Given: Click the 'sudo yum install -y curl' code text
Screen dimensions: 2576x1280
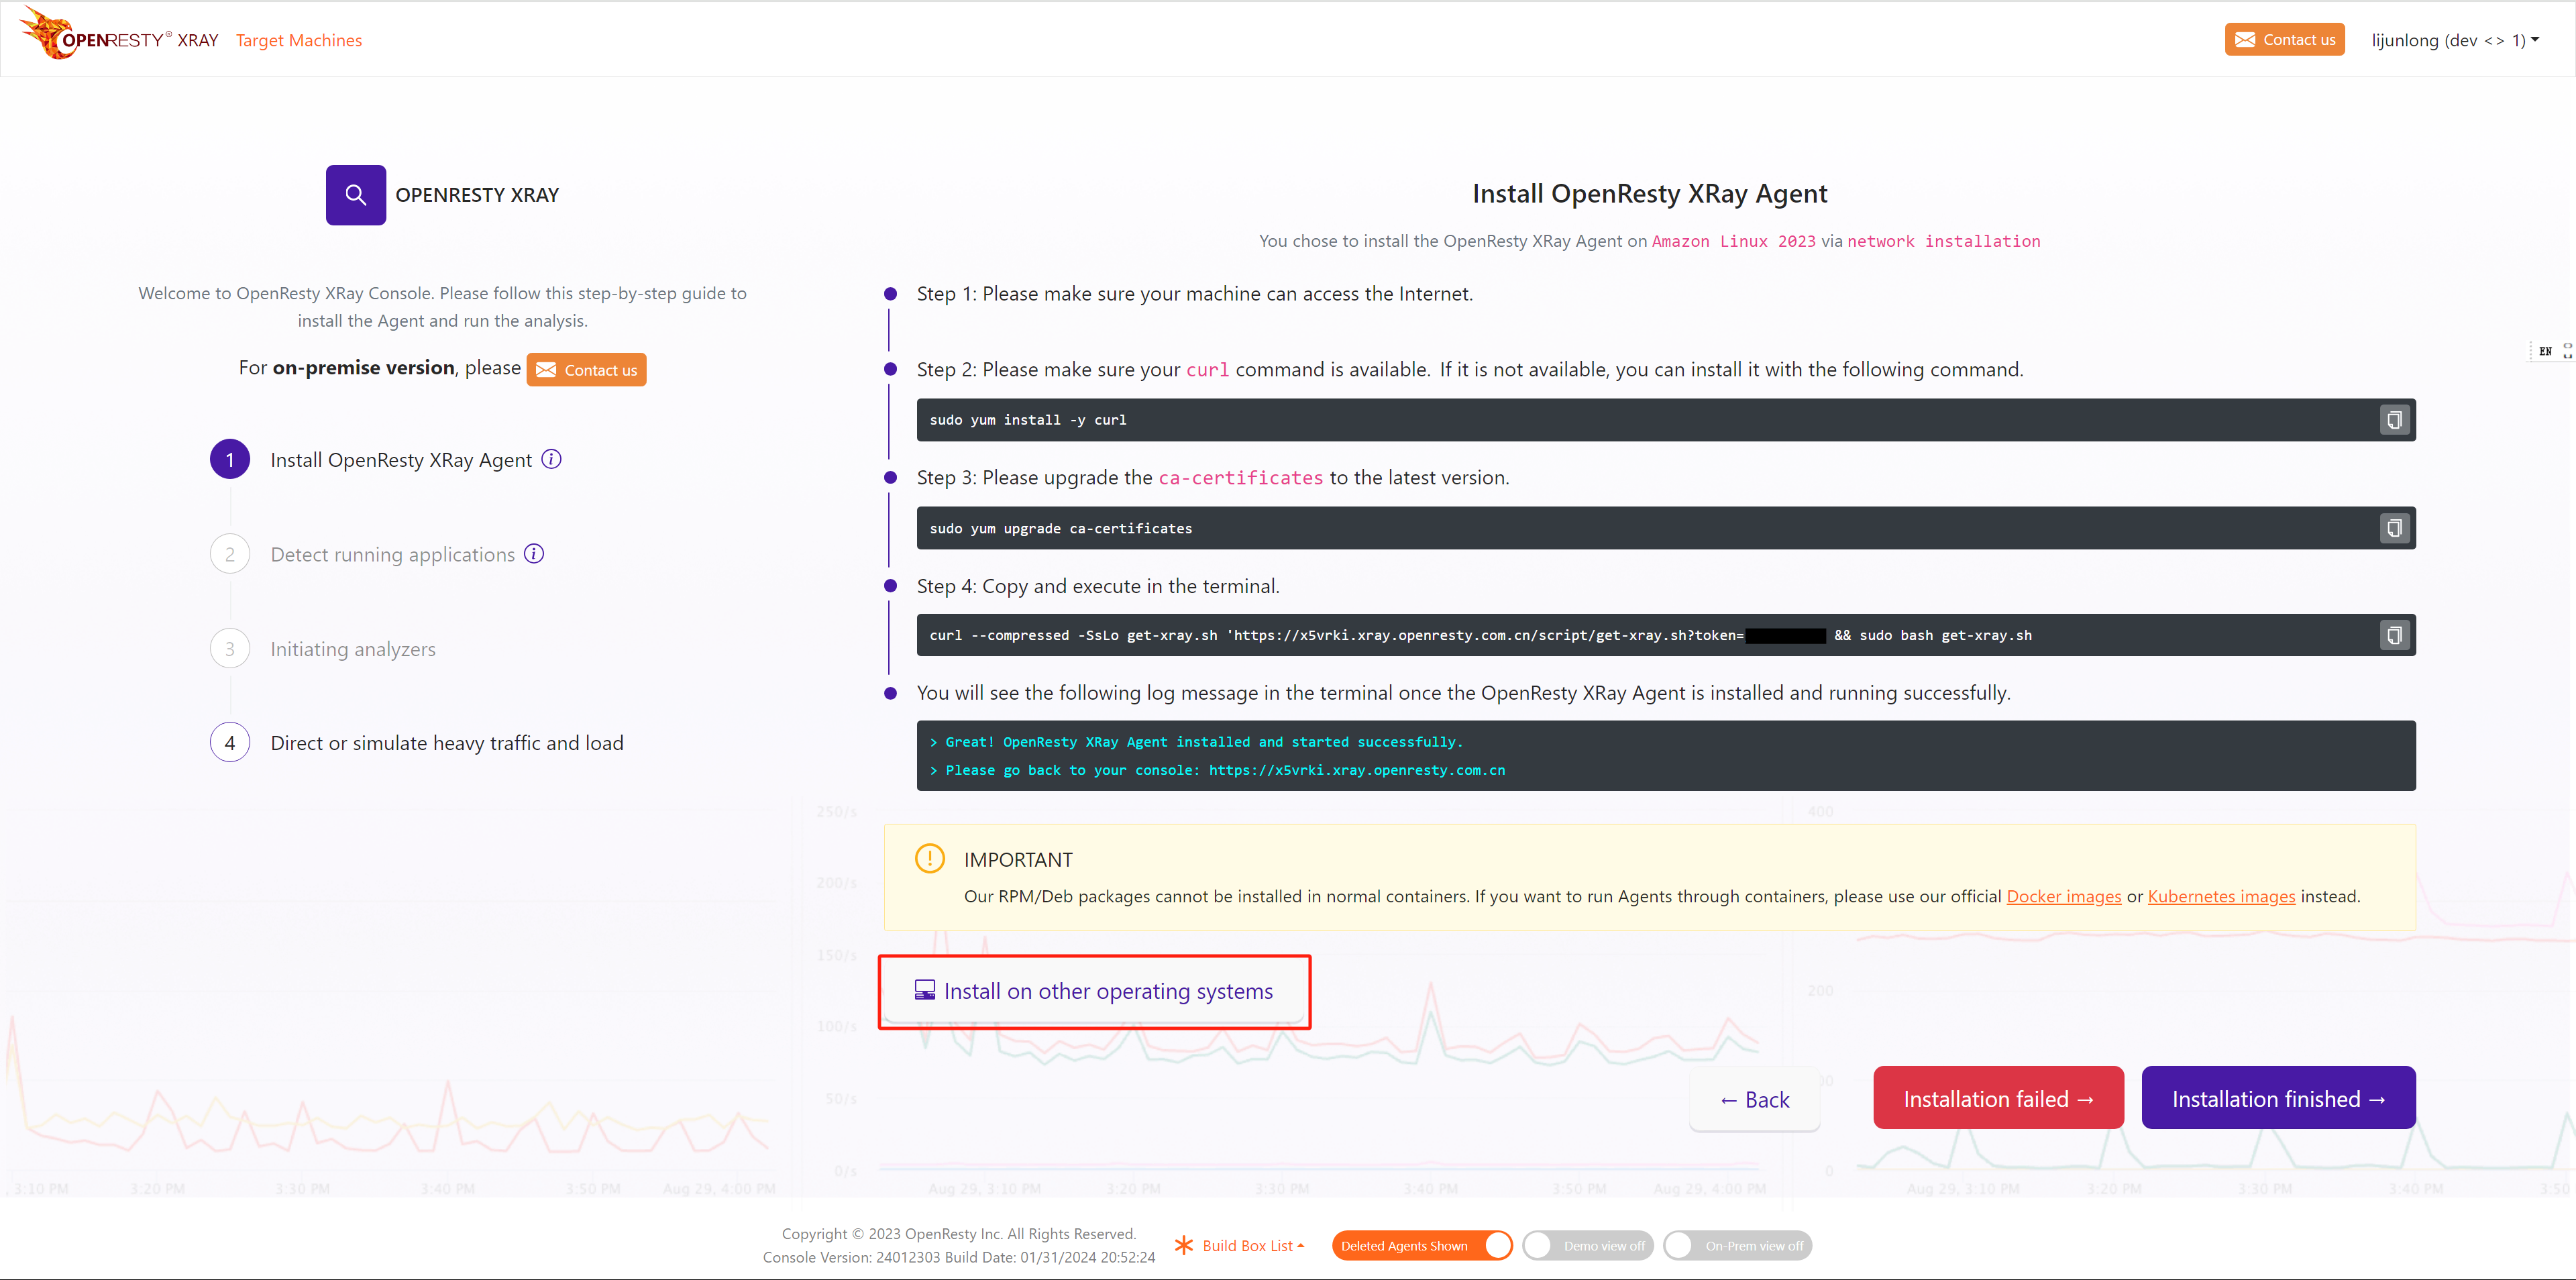Looking at the screenshot, I should tap(1028, 420).
